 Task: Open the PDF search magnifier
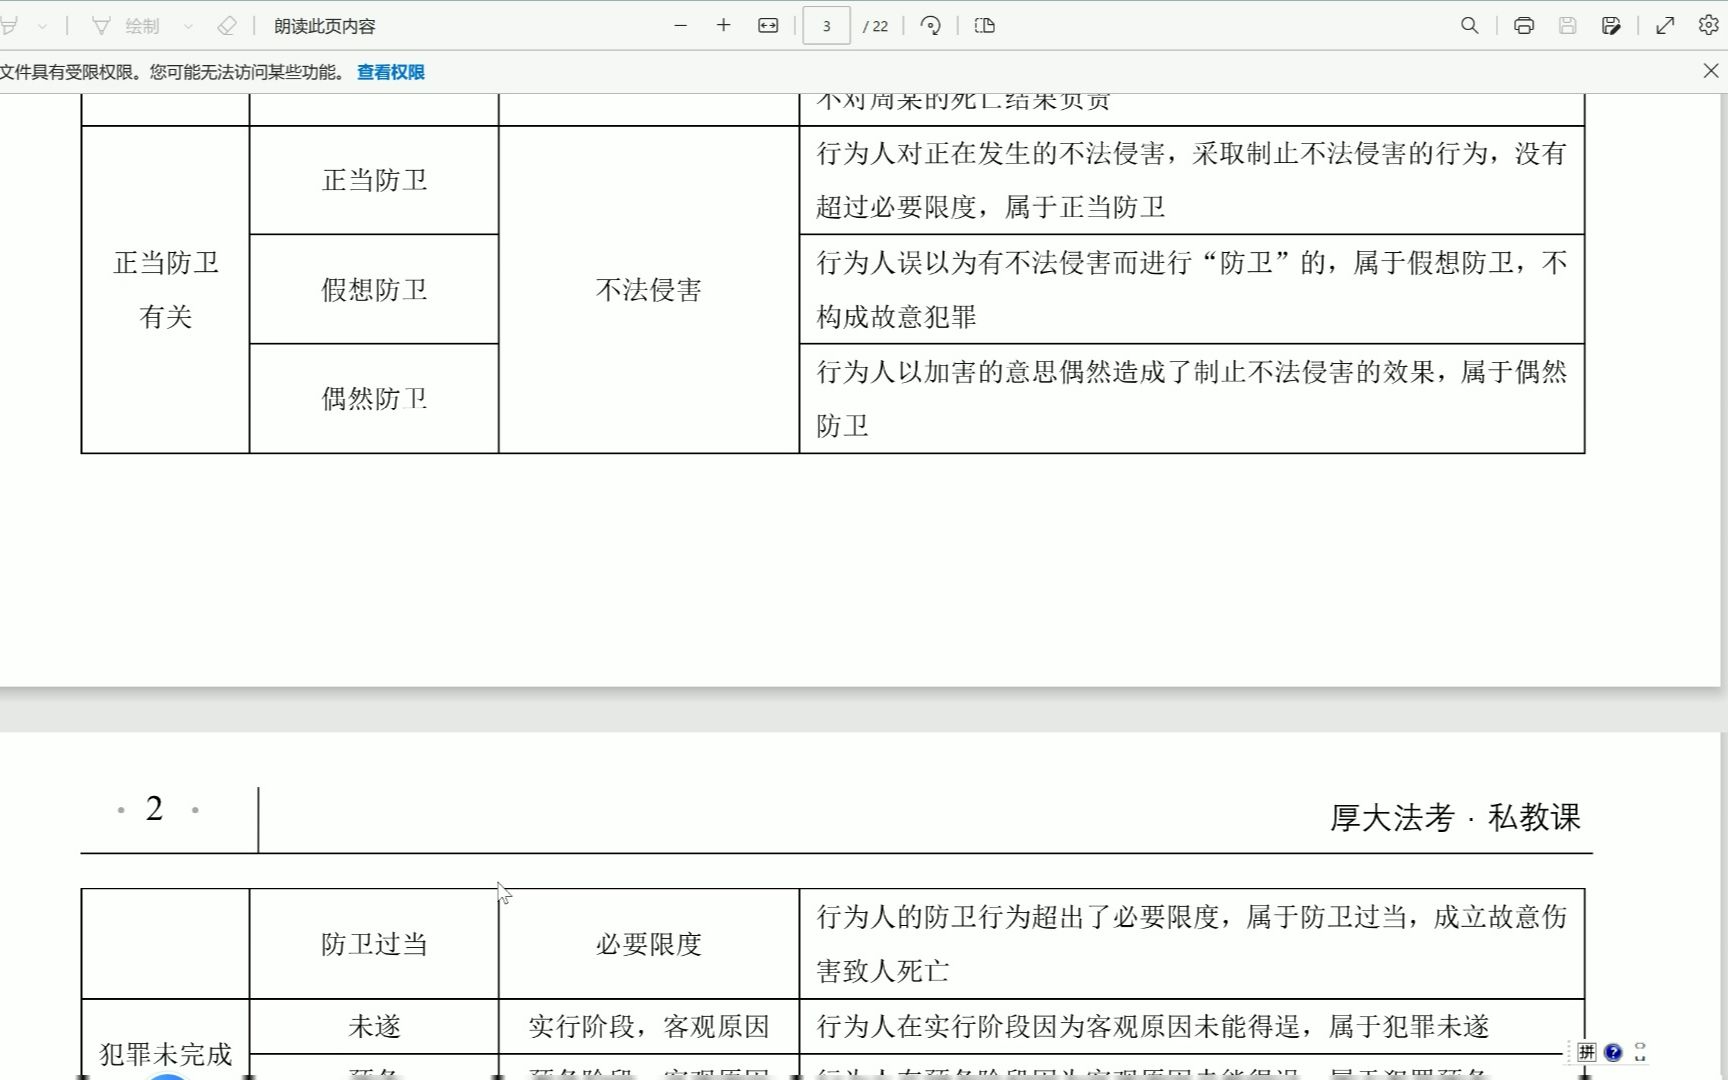pos(1469,26)
